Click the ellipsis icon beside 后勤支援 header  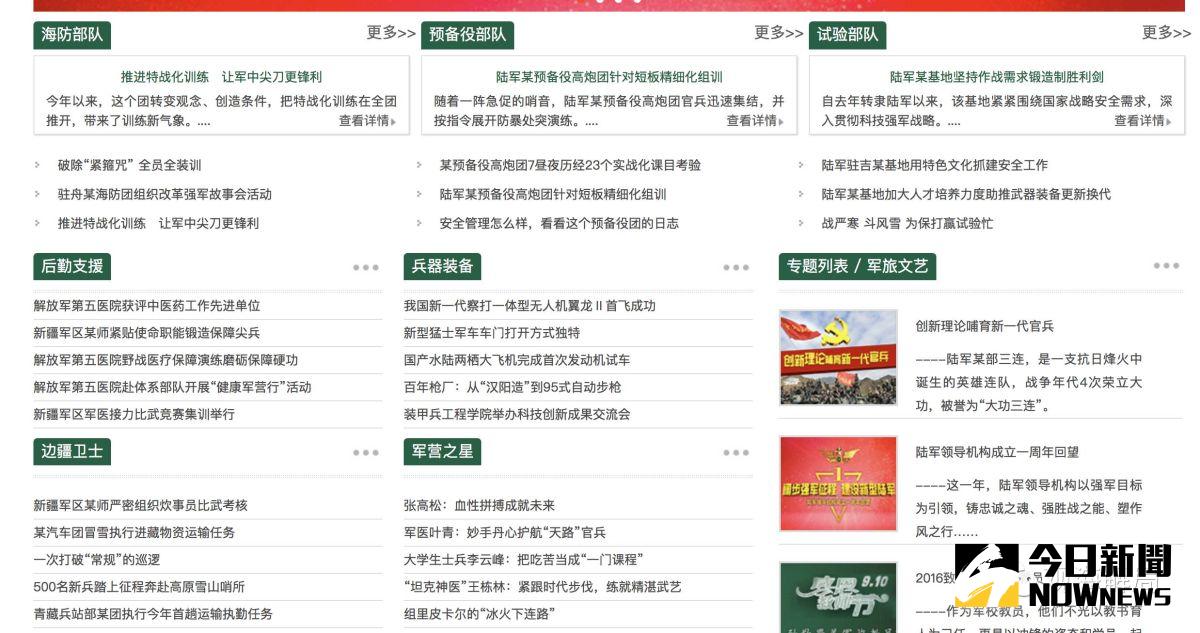click(367, 266)
